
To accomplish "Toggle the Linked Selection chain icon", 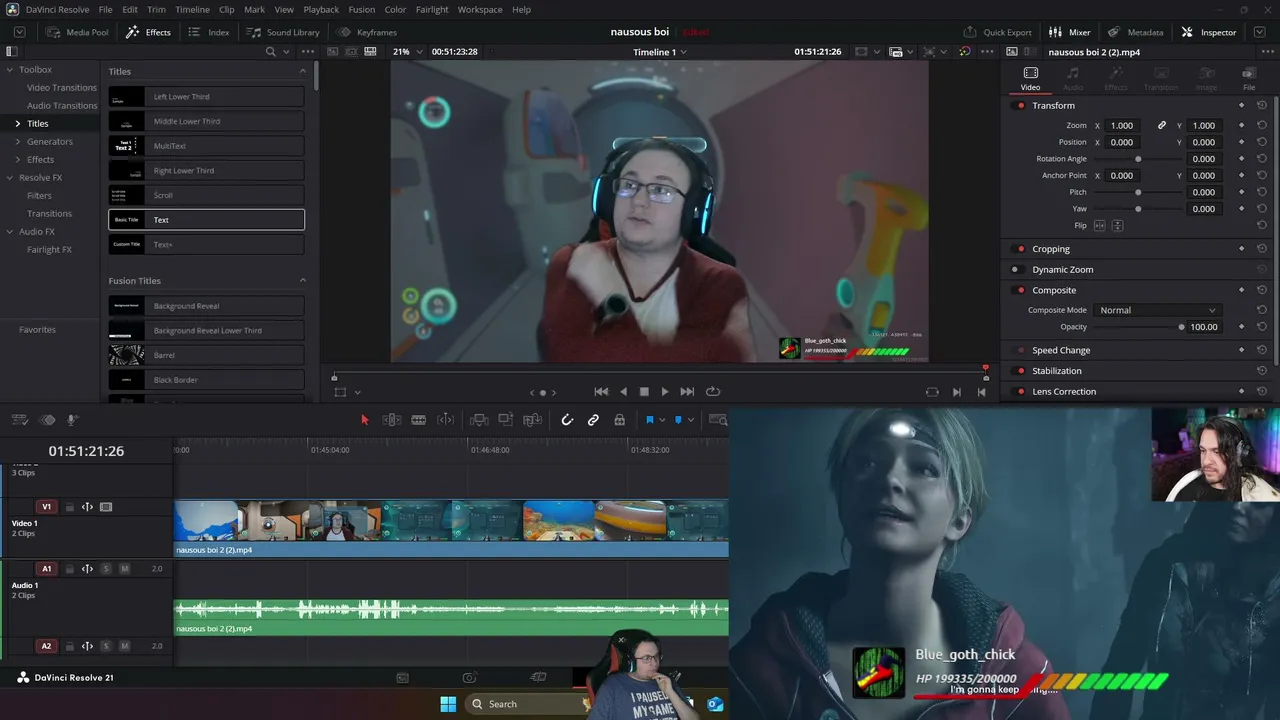I will (593, 420).
